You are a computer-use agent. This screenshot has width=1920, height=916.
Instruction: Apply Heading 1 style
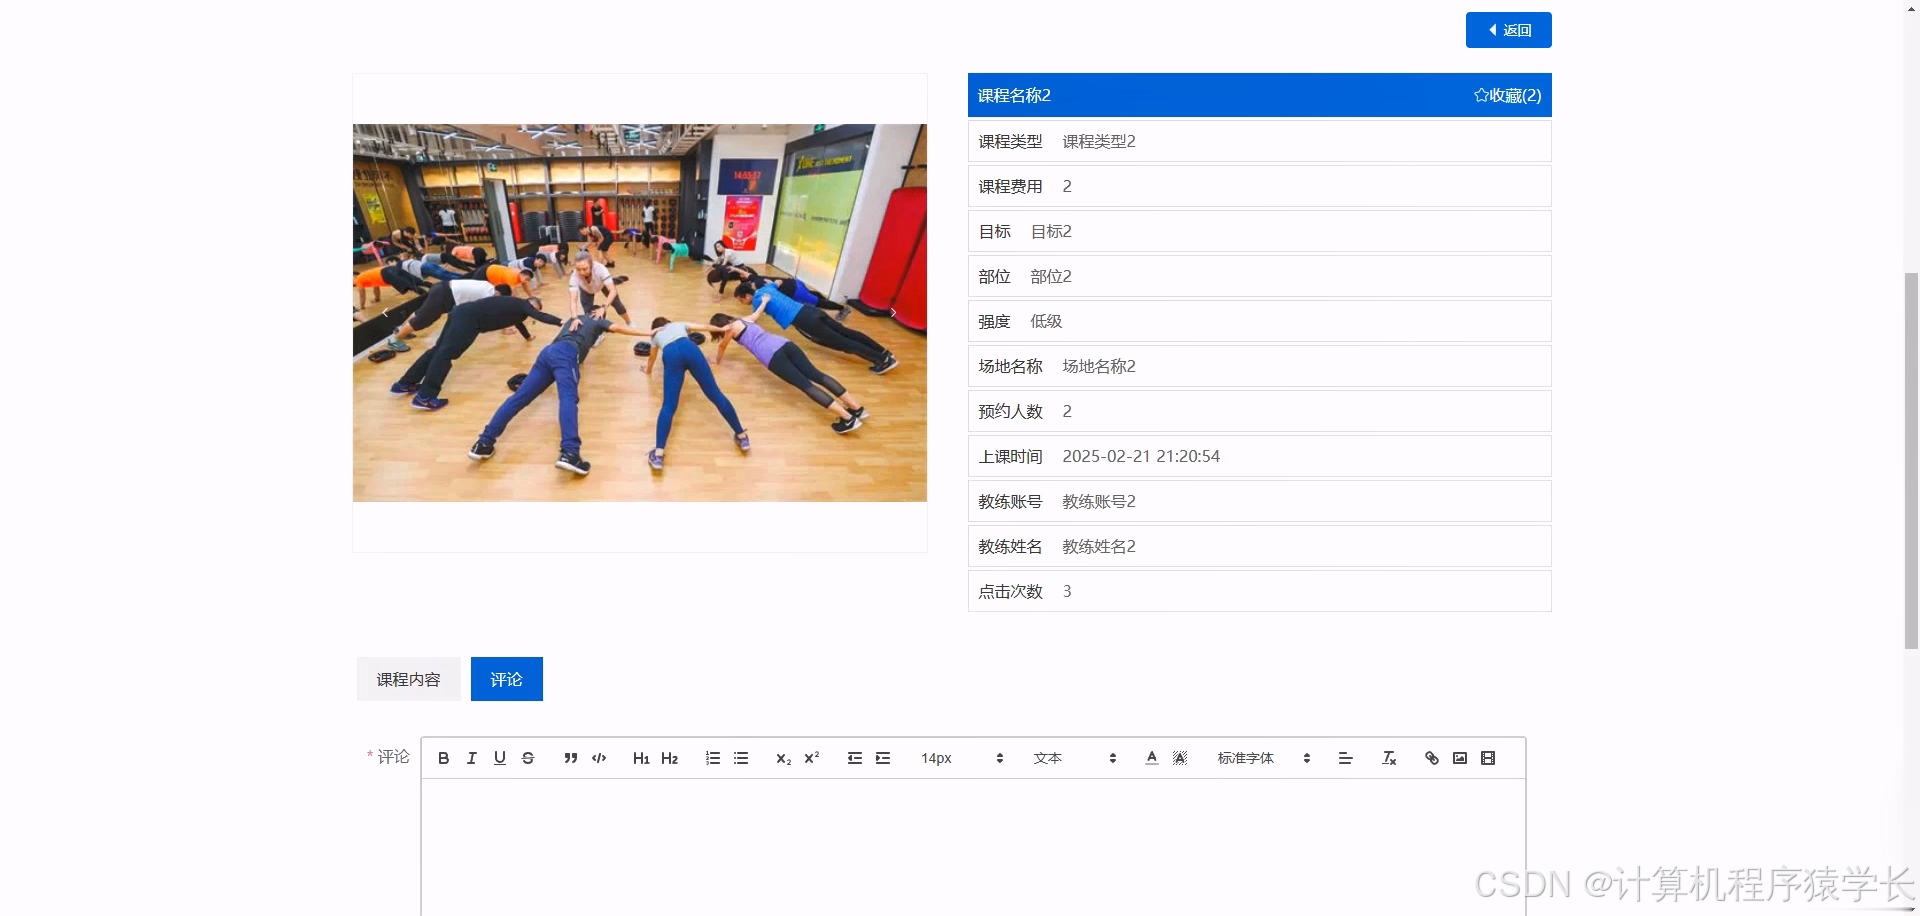coord(641,758)
